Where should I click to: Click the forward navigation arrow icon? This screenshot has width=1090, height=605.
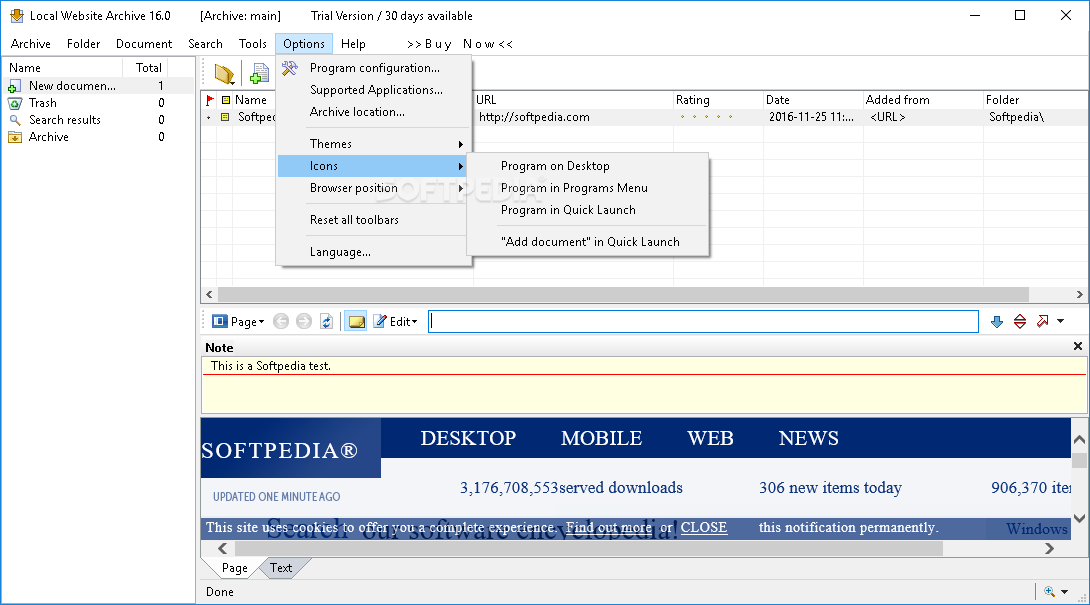[x=304, y=321]
